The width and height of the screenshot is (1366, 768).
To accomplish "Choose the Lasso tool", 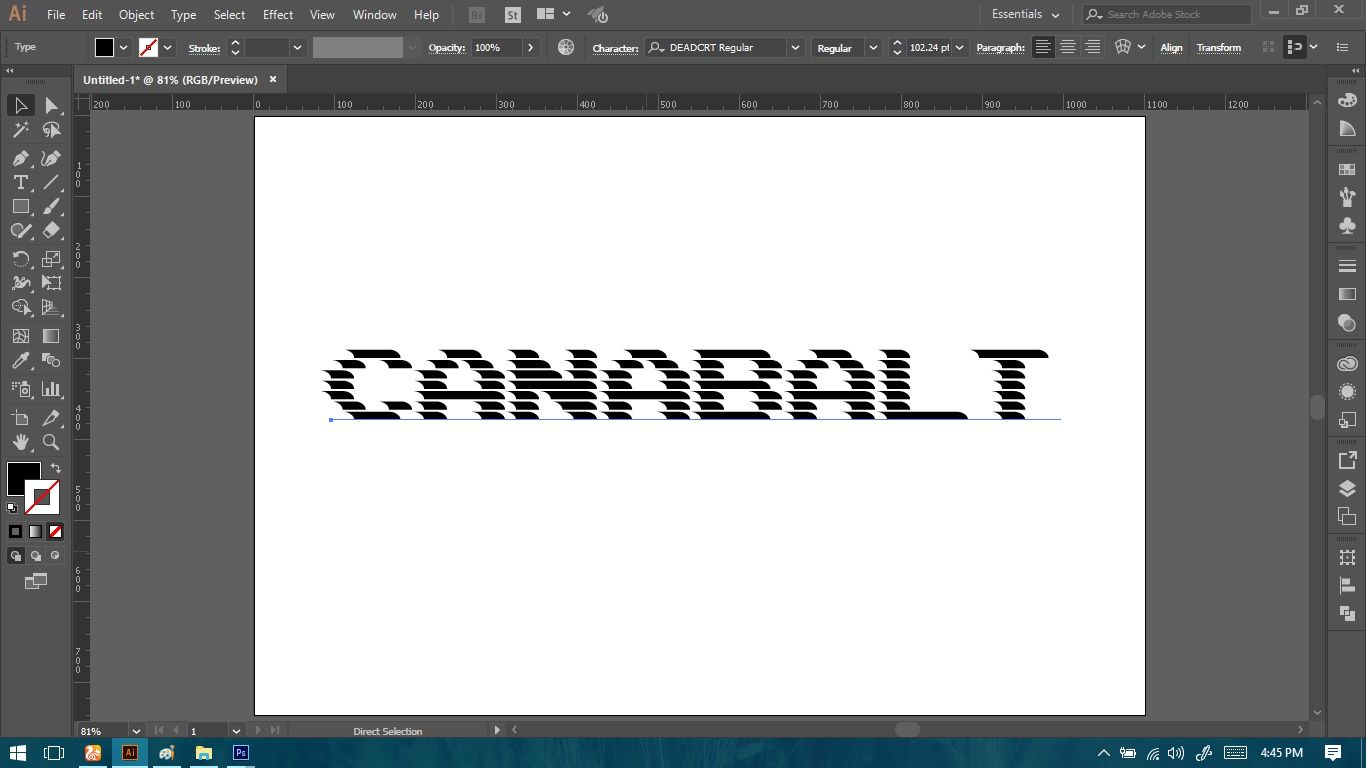I will coord(51,130).
